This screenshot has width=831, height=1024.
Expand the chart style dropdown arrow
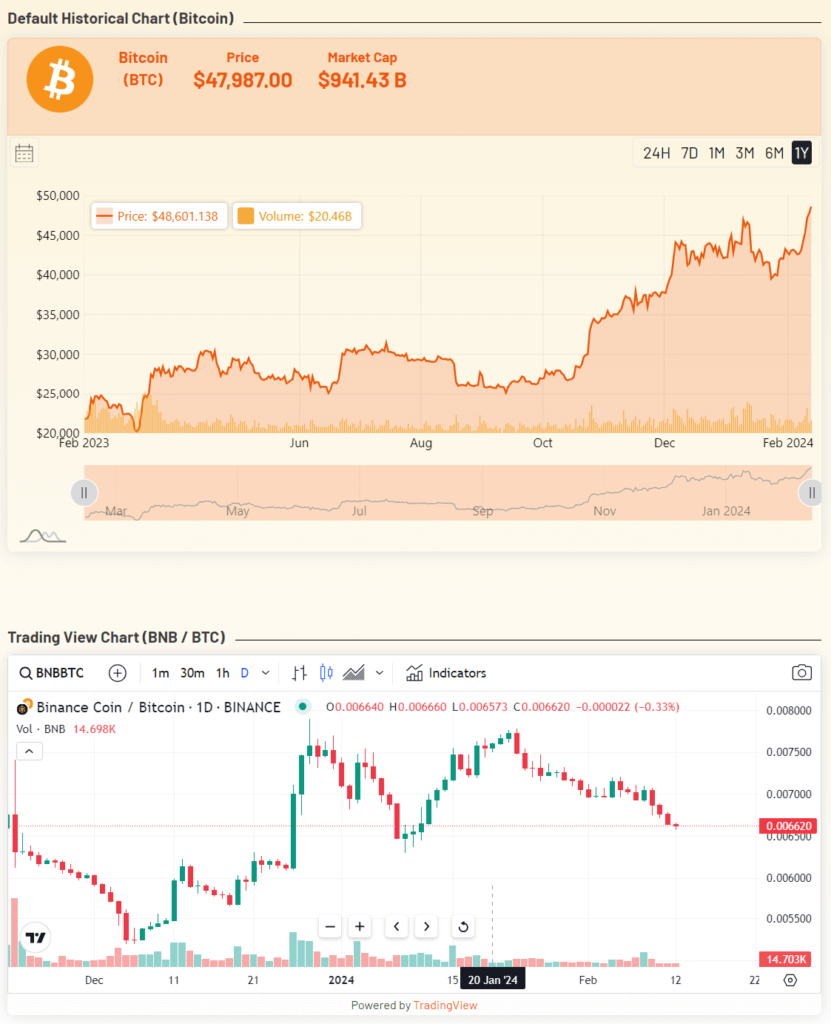pyautogui.click(x=379, y=673)
